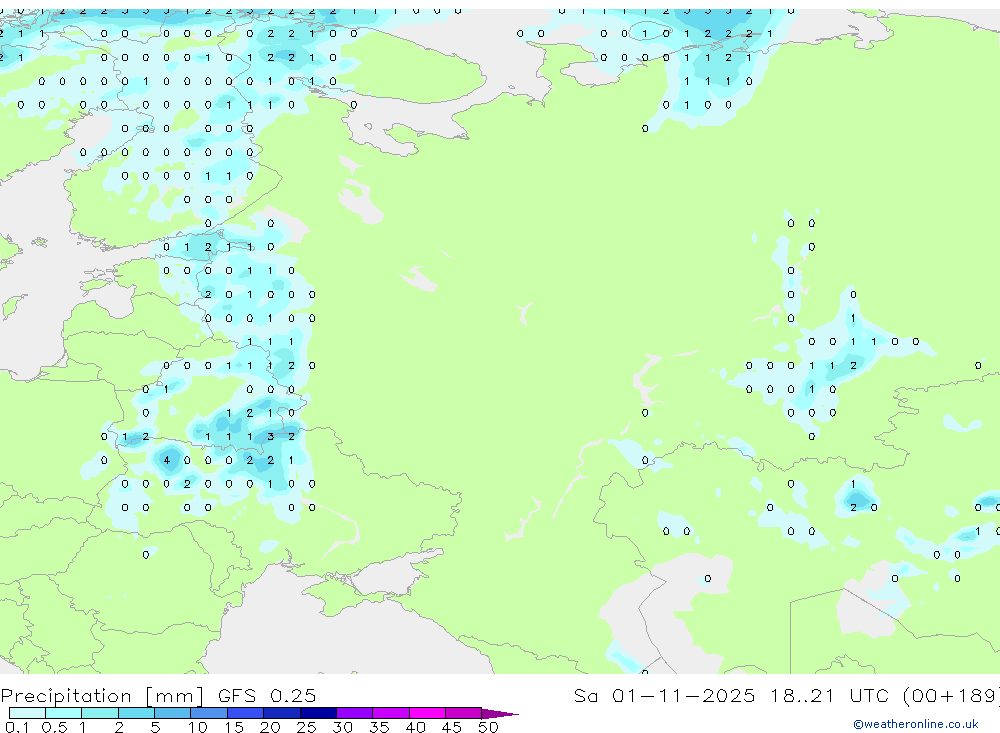Click the over-50 mm arrow tip of legend

click(500, 714)
